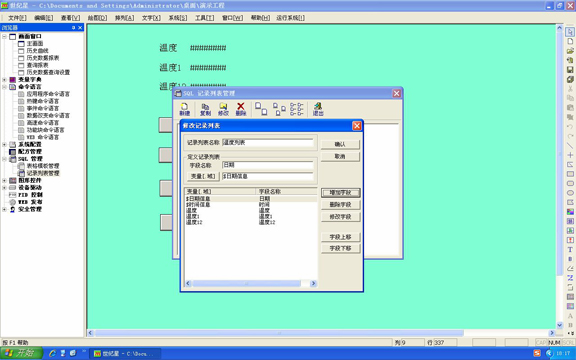
Task: Click the 开始 Start button
Action: pyautogui.click(x=22, y=353)
